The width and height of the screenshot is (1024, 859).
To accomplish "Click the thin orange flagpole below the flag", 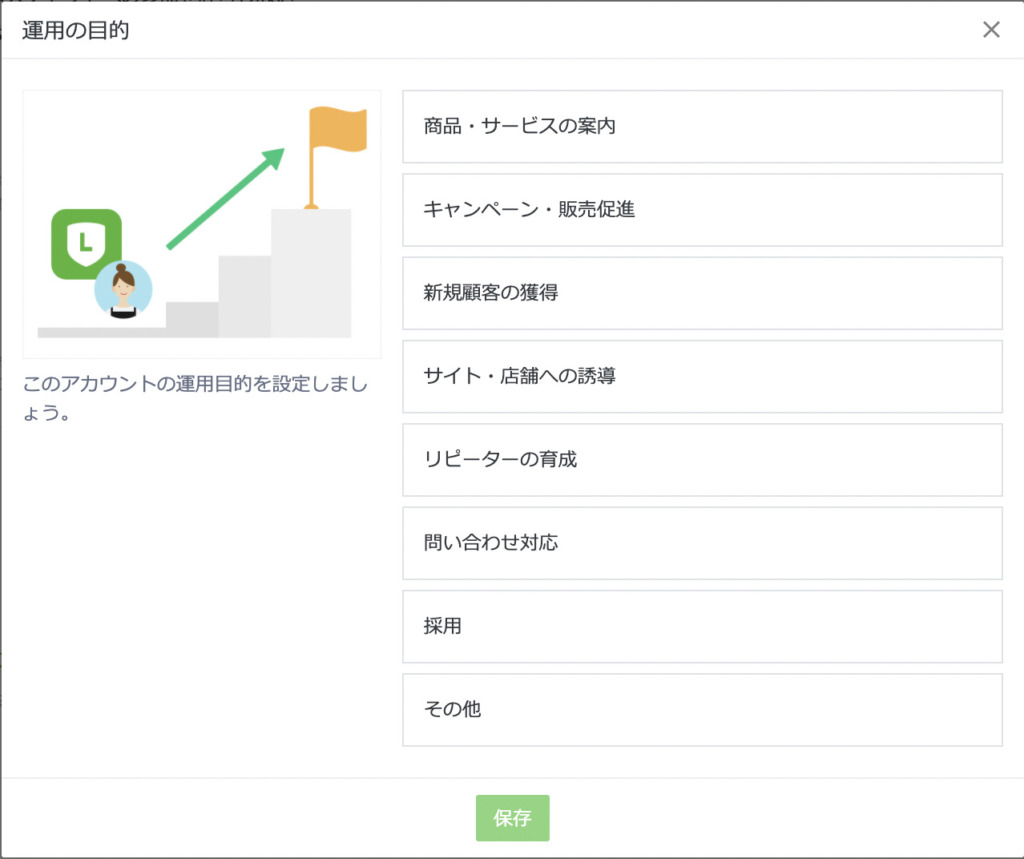I will (x=311, y=178).
